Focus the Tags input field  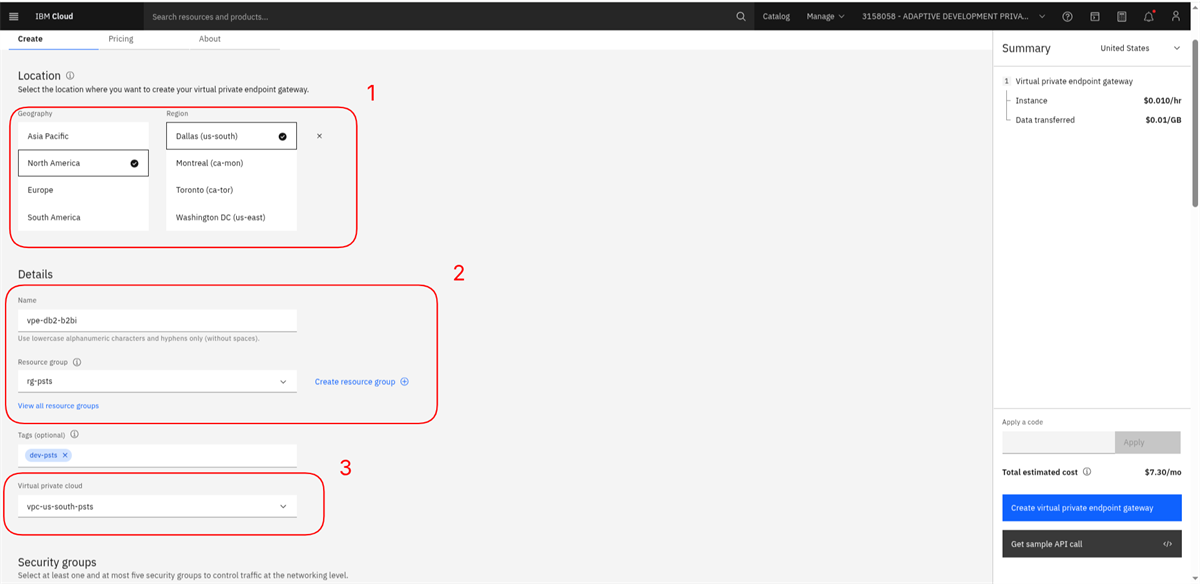[157, 455]
